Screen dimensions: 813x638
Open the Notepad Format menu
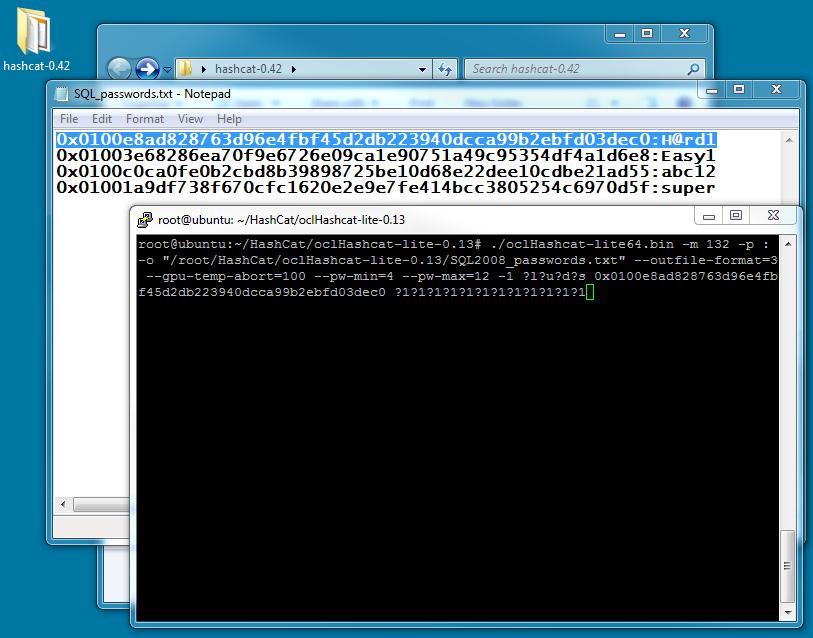tap(145, 119)
